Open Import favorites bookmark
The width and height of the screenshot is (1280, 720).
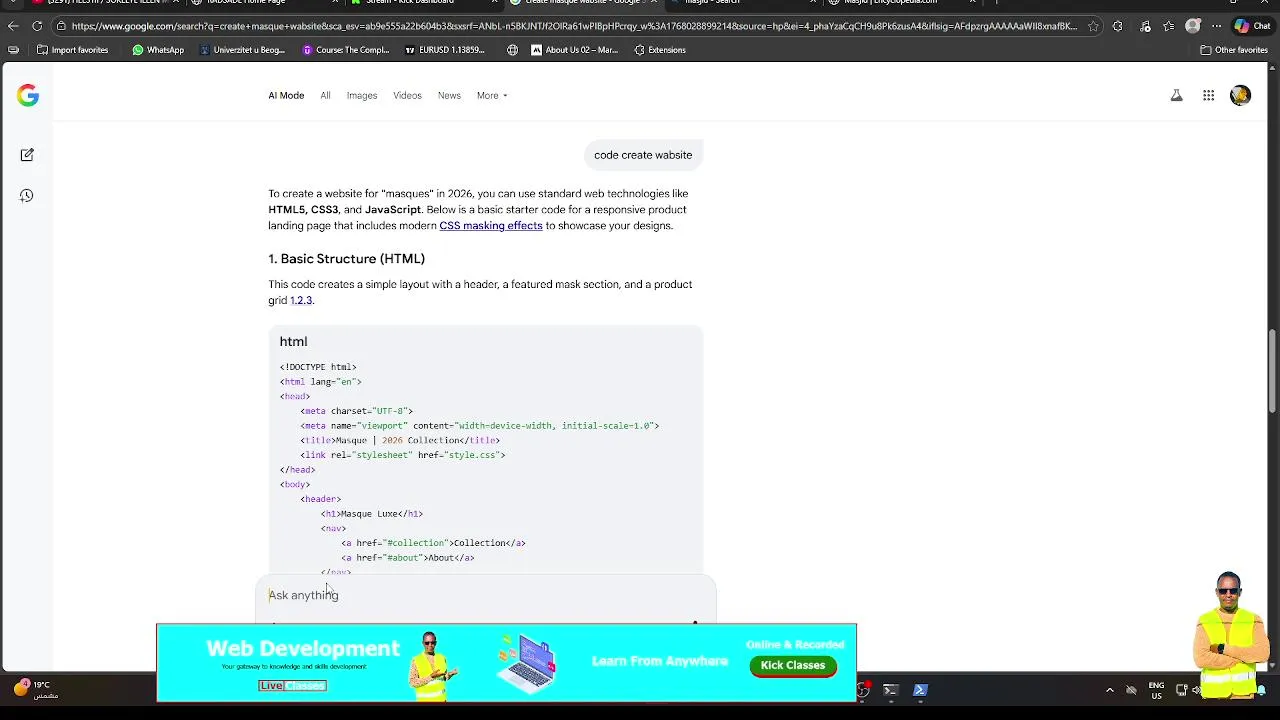(72, 50)
